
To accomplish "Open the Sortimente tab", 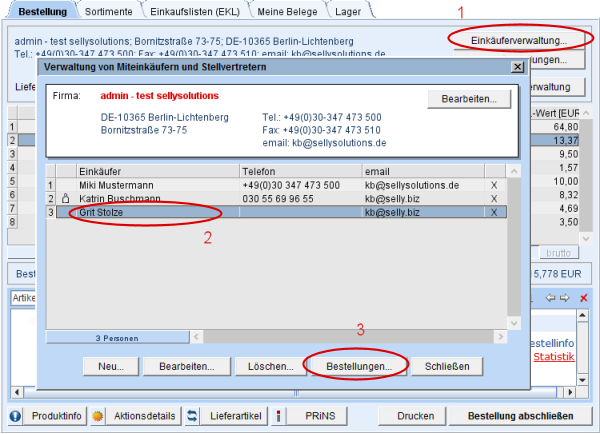I will coord(109,11).
